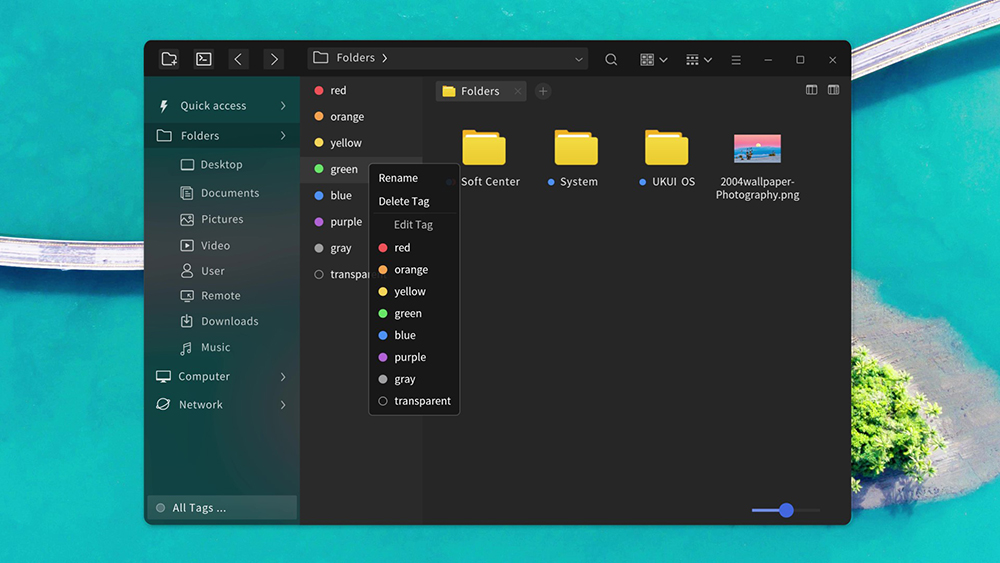Image resolution: width=1000 pixels, height=563 pixels.
Task: Select the 2004wallpaper-Photography.png thumbnail
Action: 757,149
